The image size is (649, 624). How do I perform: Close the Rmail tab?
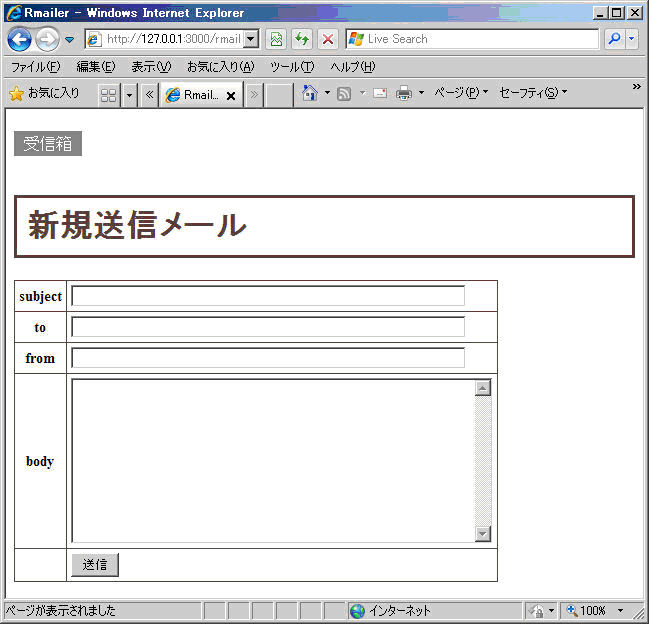click(231, 96)
